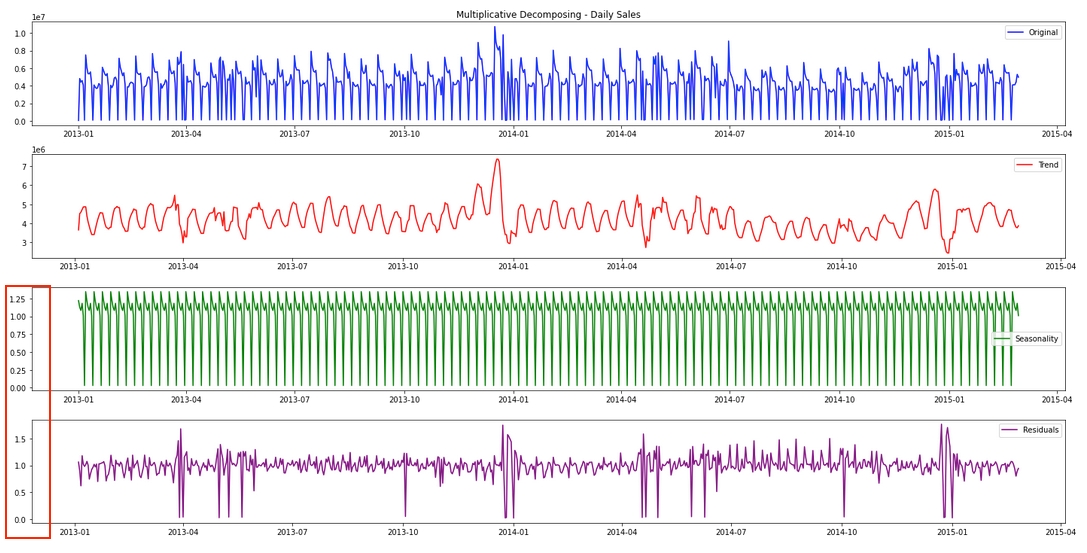This screenshot has height=553, width=1087.
Task: Click the tallest blue spike in the Original plot
Action: 494,28
